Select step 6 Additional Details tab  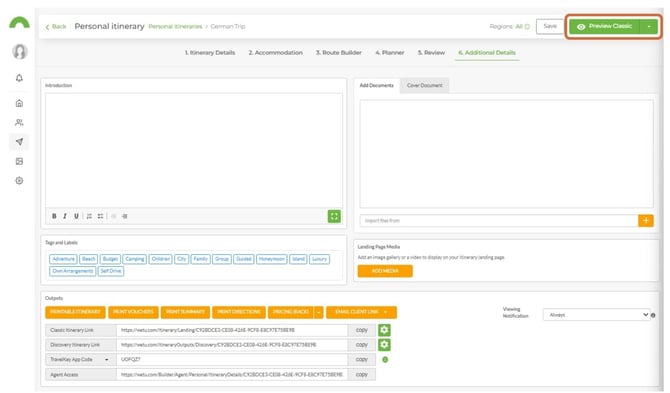[487, 53]
